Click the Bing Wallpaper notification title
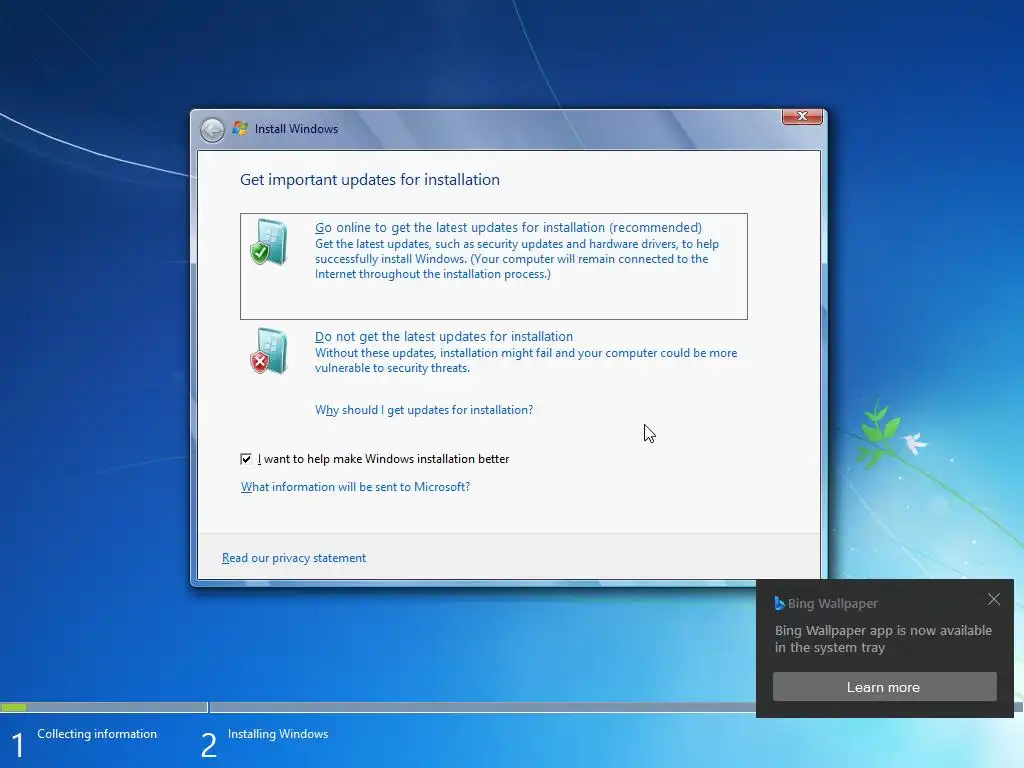1024x768 pixels. [x=833, y=603]
